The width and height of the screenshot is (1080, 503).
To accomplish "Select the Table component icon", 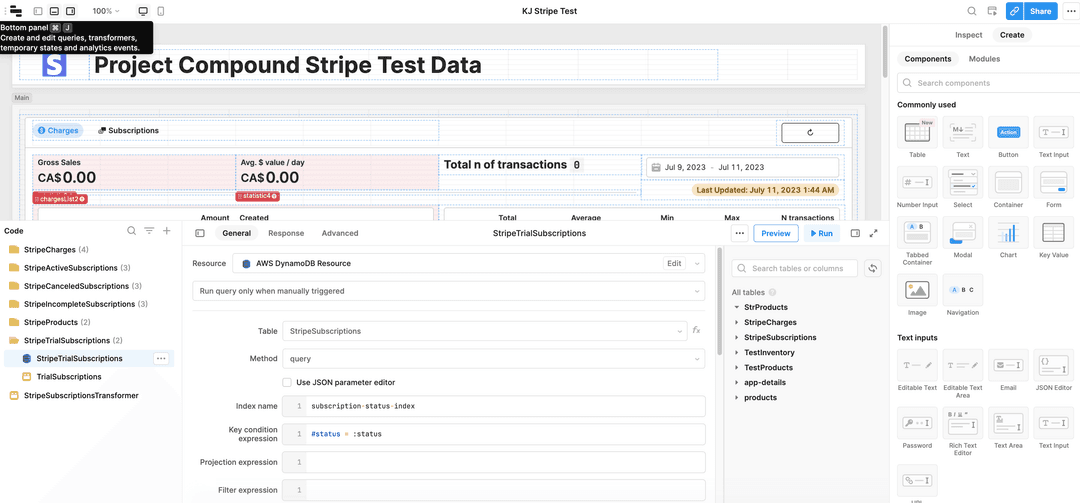I will pos(917,132).
